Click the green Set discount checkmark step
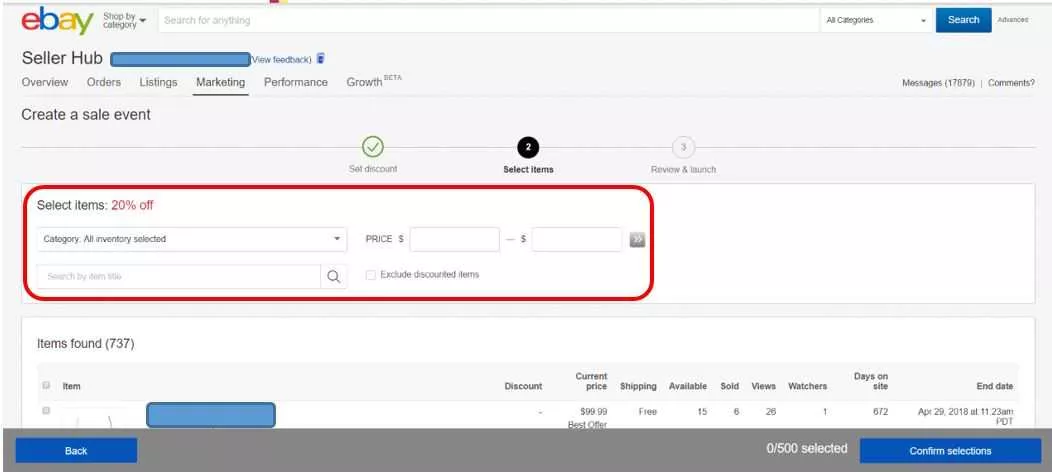Screen dimensions: 1052x474 coord(372,147)
